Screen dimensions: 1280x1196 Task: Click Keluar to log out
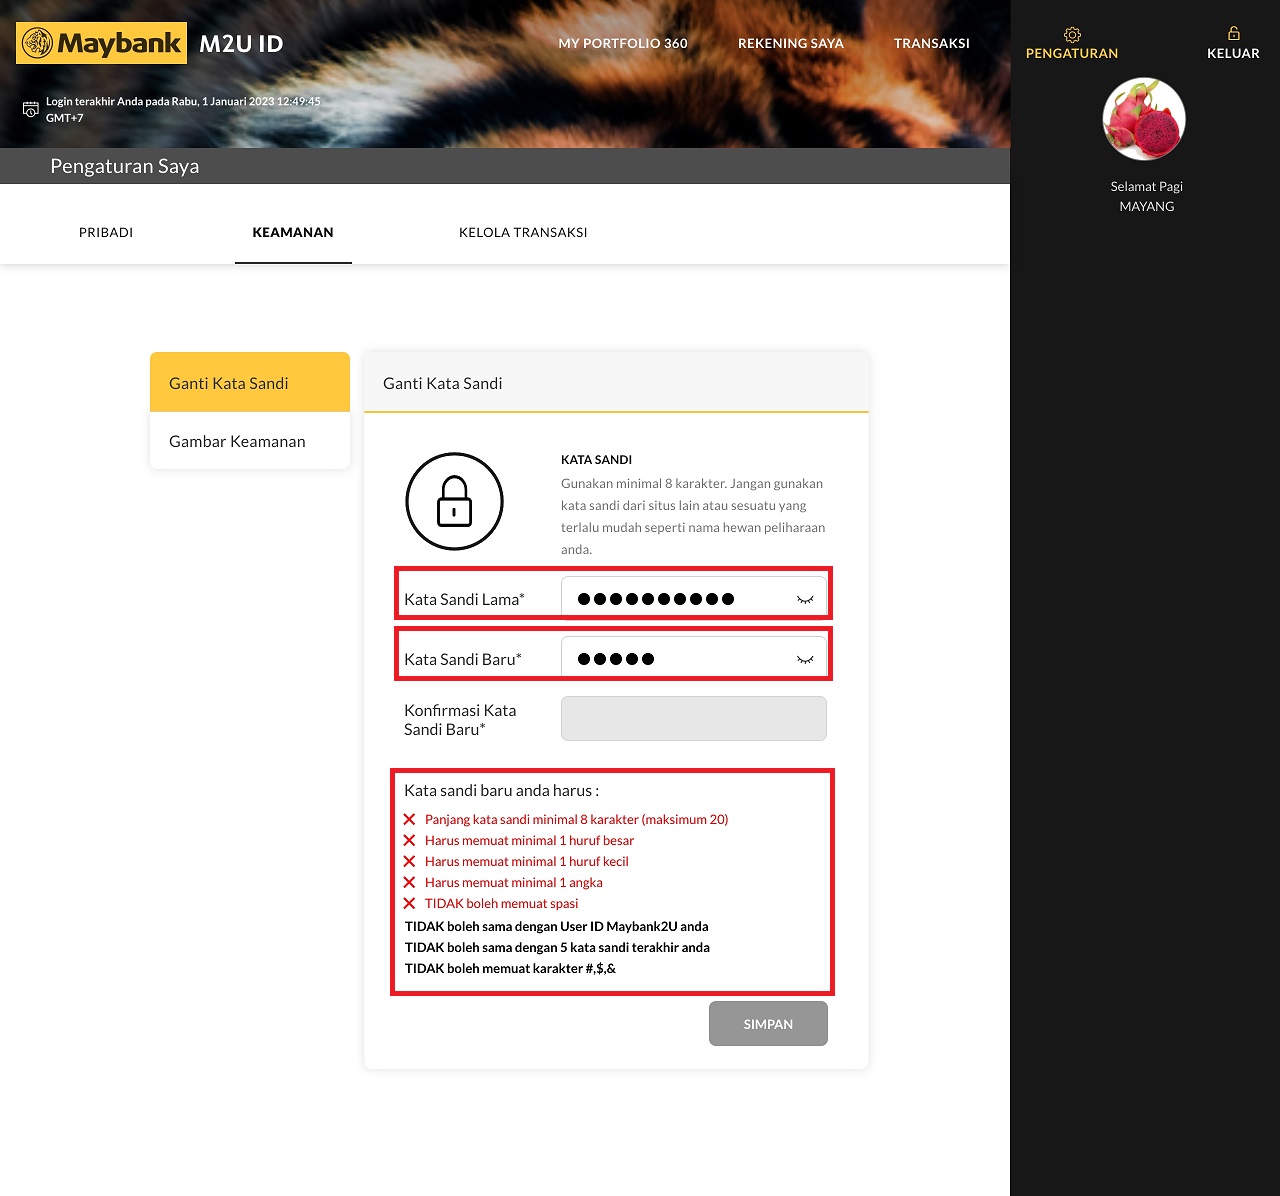(1233, 53)
